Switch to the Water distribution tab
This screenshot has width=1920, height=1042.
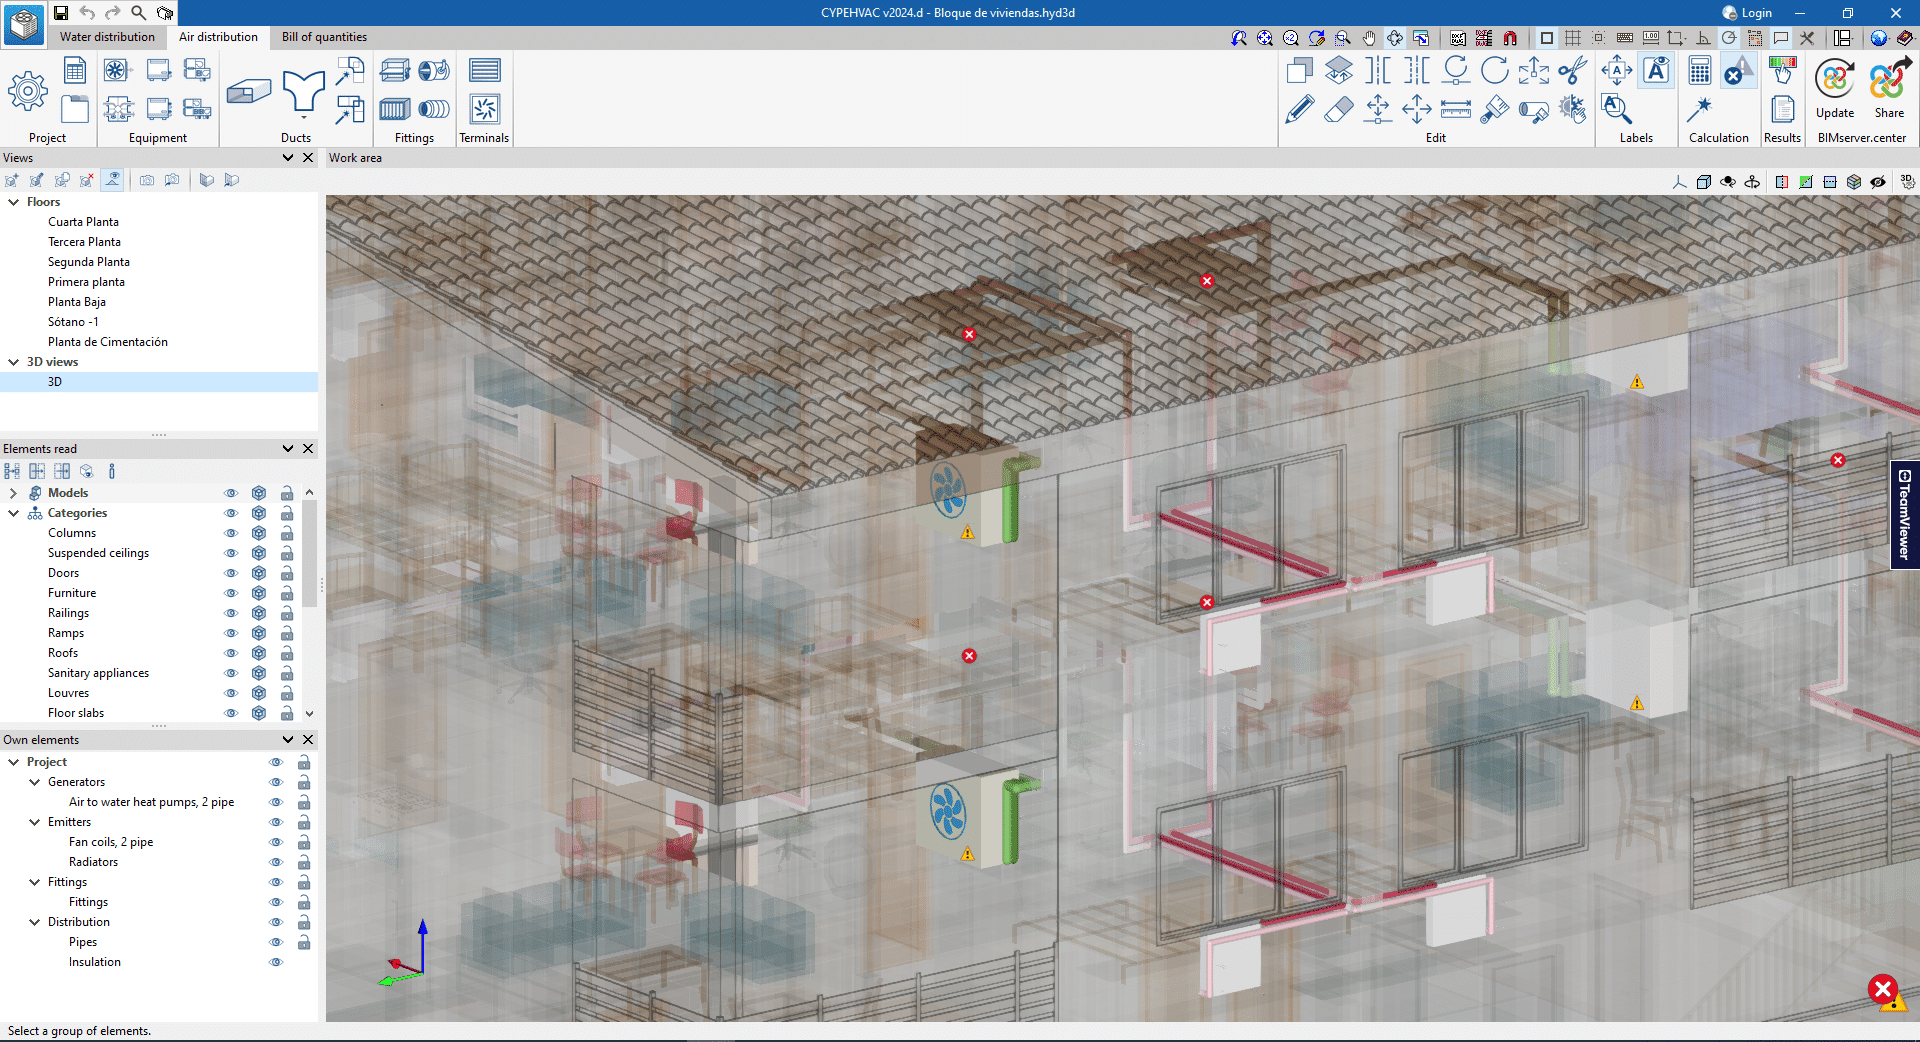pos(107,37)
